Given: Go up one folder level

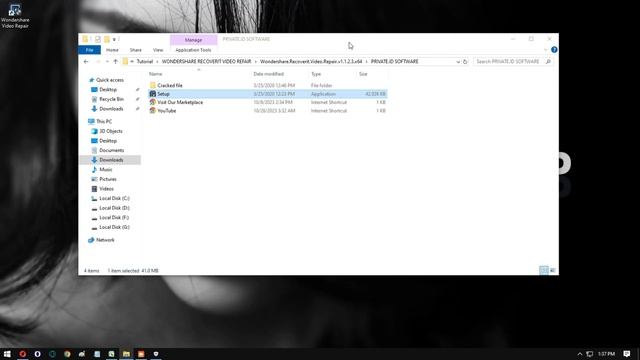Looking at the screenshot, I should [x=116, y=62].
